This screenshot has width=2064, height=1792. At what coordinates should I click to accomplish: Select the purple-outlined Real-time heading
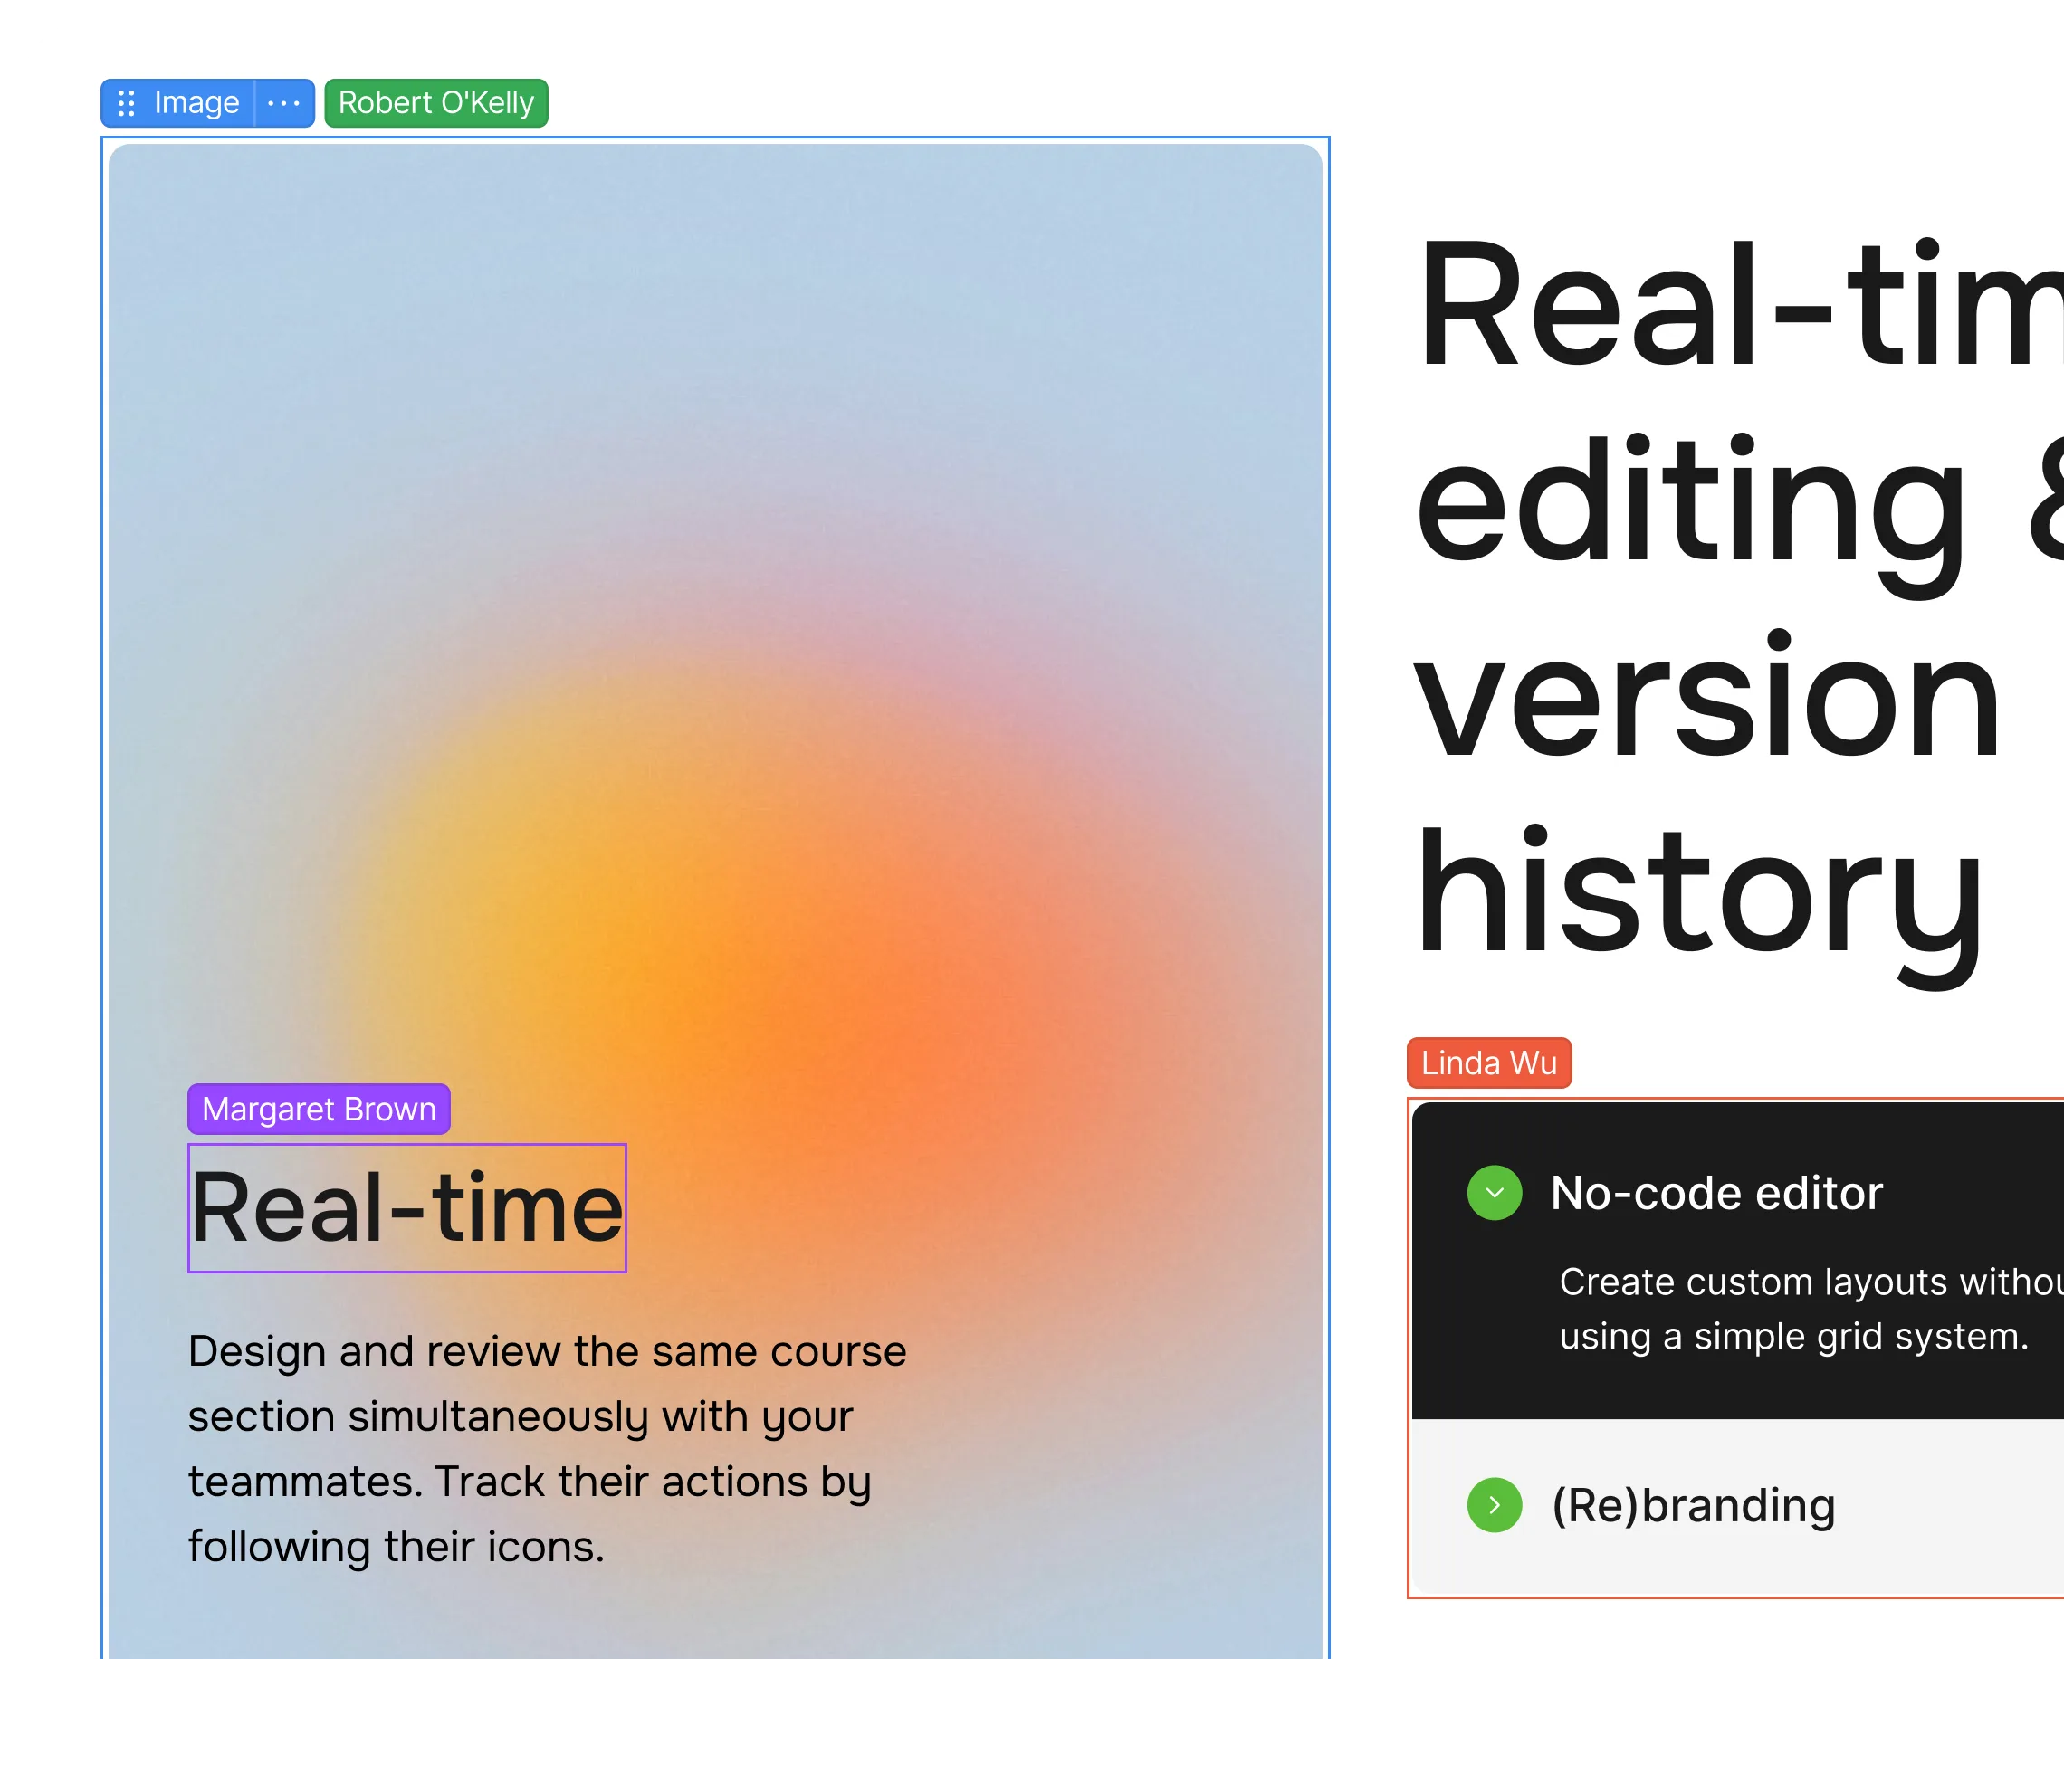pos(407,1208)
